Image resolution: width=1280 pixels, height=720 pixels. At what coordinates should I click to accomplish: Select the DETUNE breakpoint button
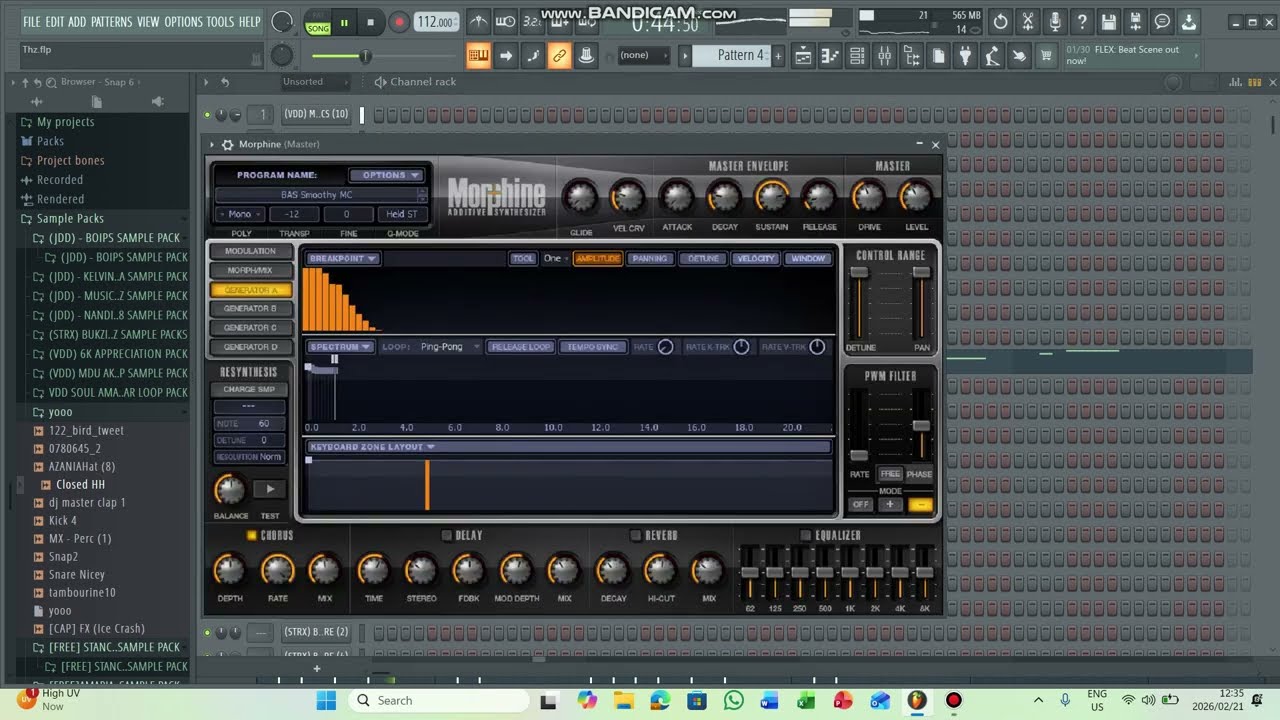(x=703, y=259)
